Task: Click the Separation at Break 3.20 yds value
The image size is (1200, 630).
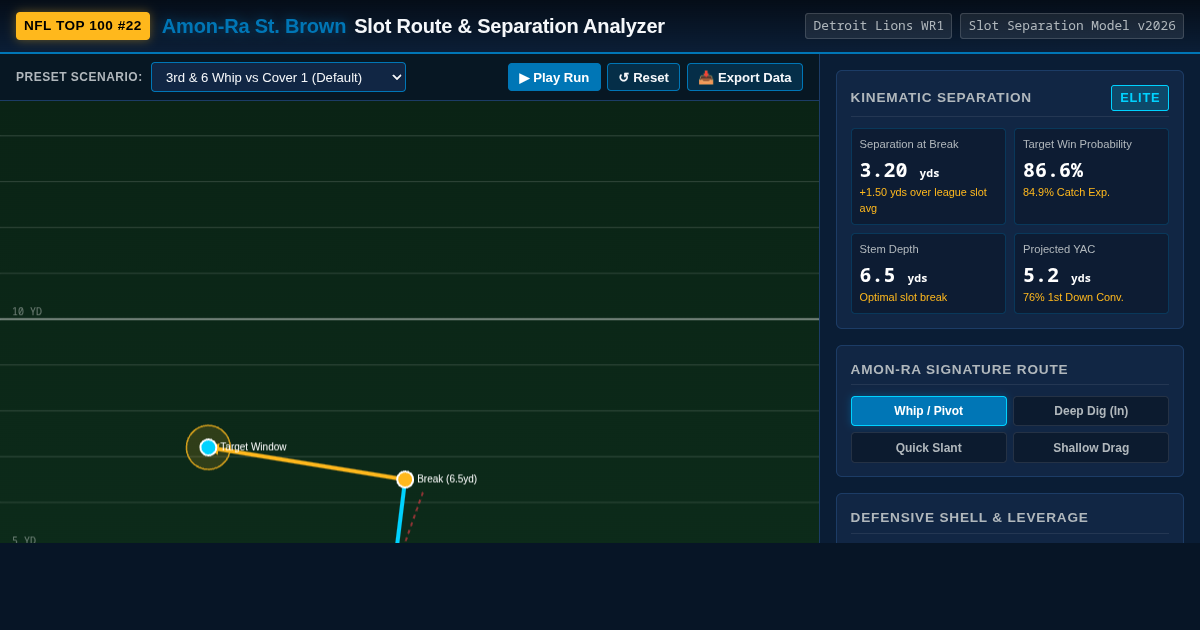Action: click(x=899, y=171)
